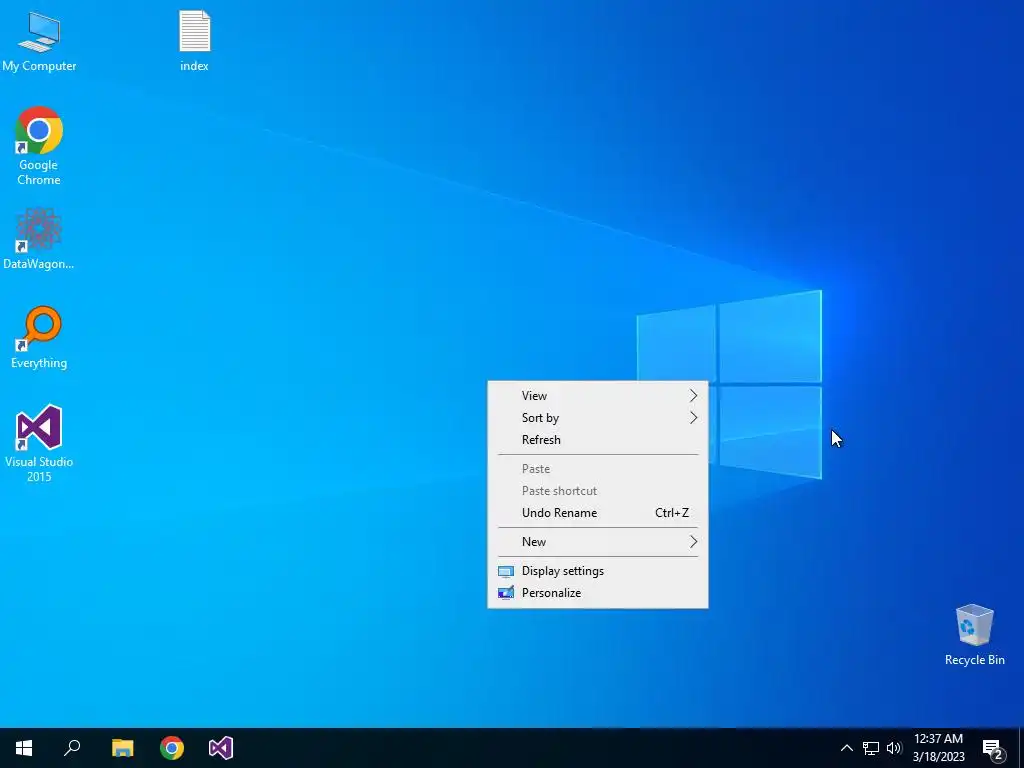Open the volume speaker tray icon
Screen dimensions: 1024x768
[894, 748]
